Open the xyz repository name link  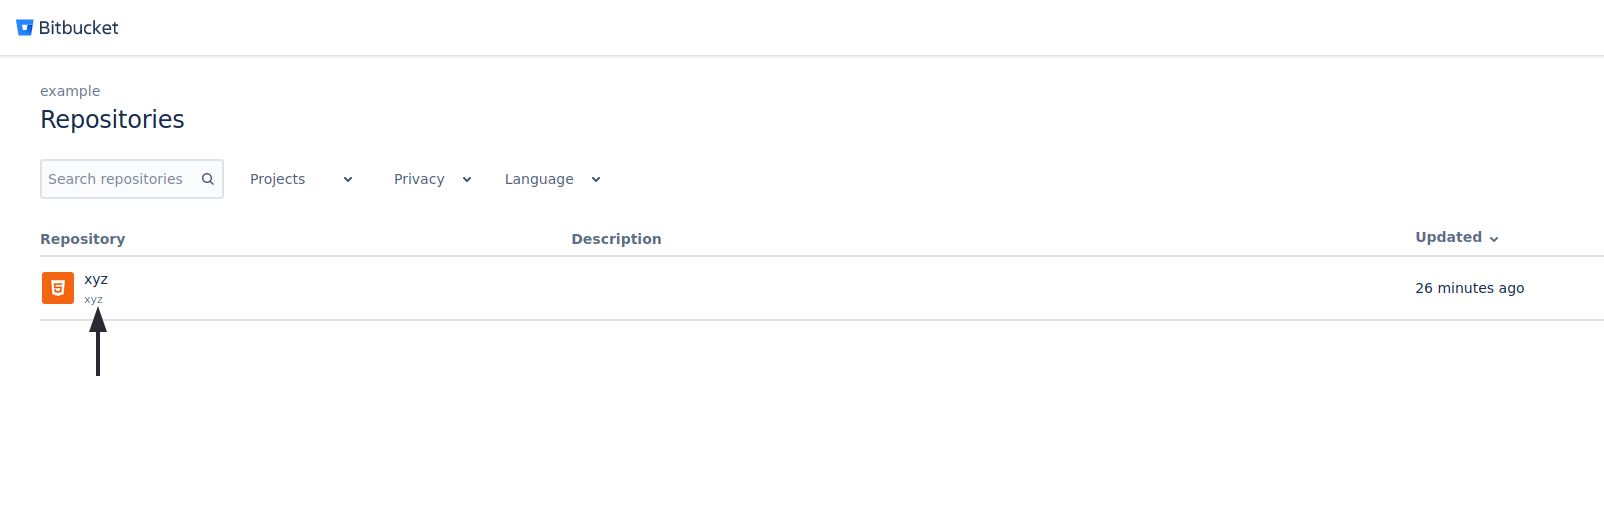tap(96, 279)
